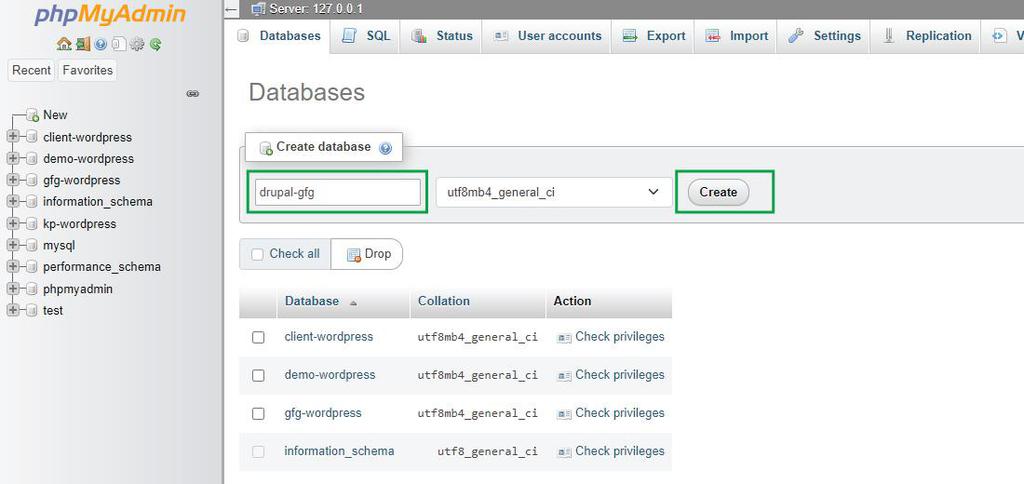
Task: Click the database name input field
Action: click(335, 192)
